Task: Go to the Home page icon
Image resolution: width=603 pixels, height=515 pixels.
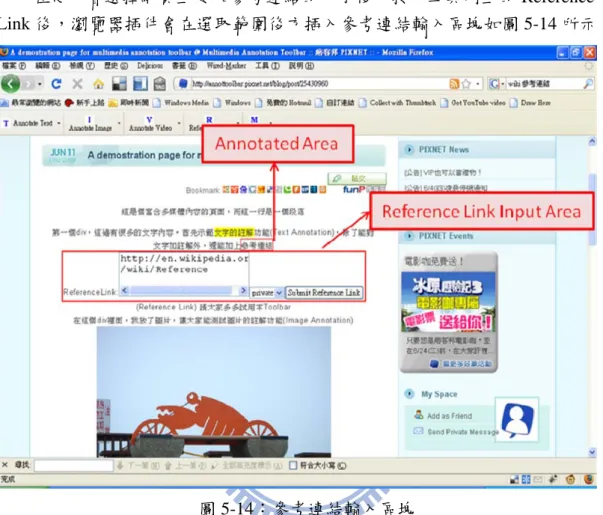Action: (x=98, y=84)
